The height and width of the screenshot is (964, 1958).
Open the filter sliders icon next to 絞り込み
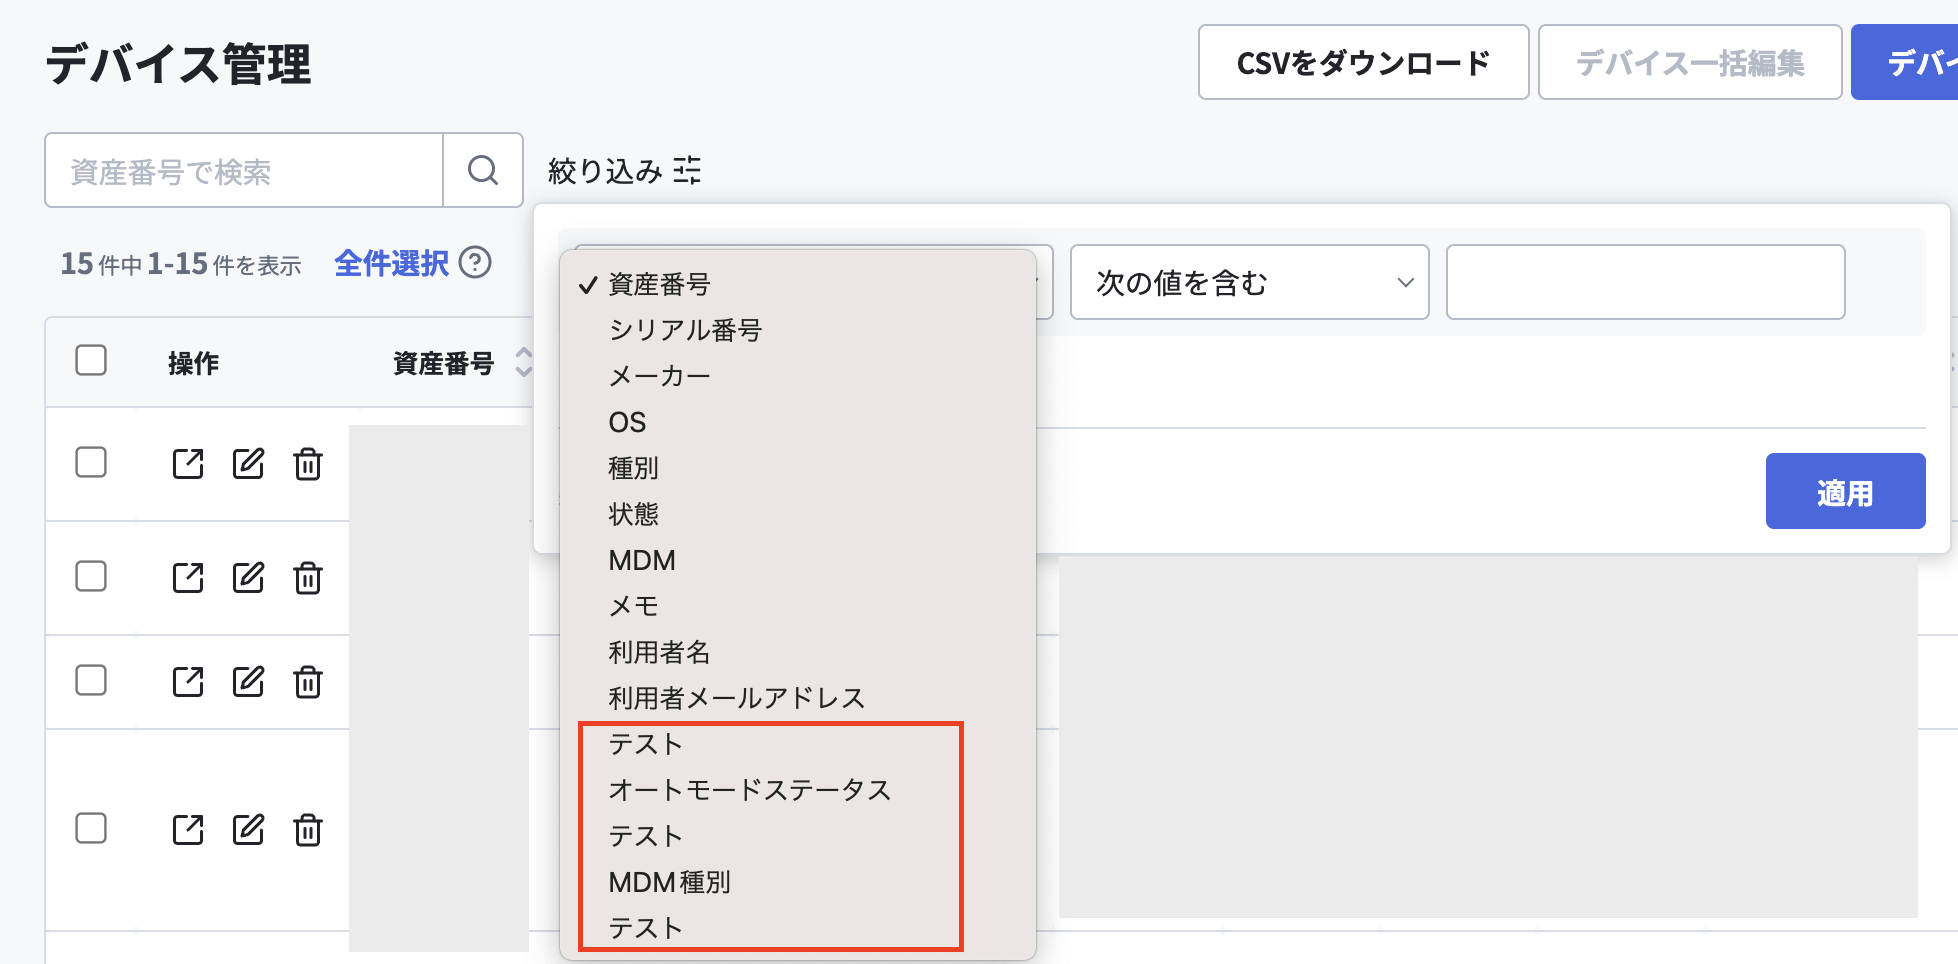(687, 170)
